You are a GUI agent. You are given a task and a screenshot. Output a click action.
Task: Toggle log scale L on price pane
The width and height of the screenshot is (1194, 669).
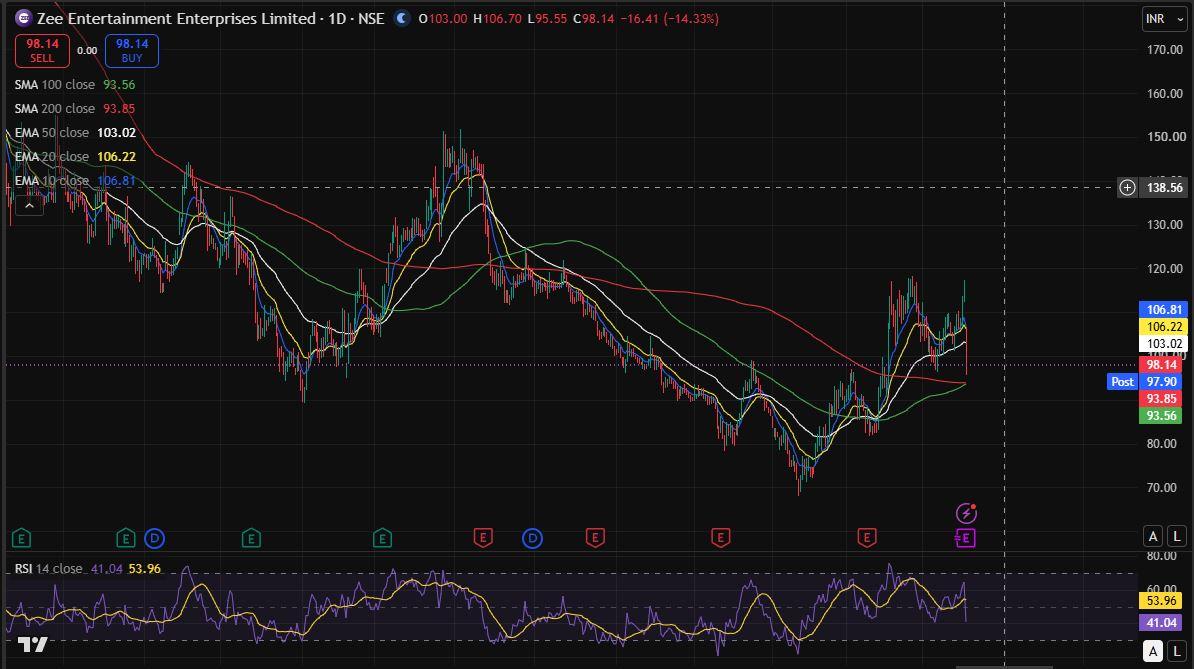point(1176,537)
